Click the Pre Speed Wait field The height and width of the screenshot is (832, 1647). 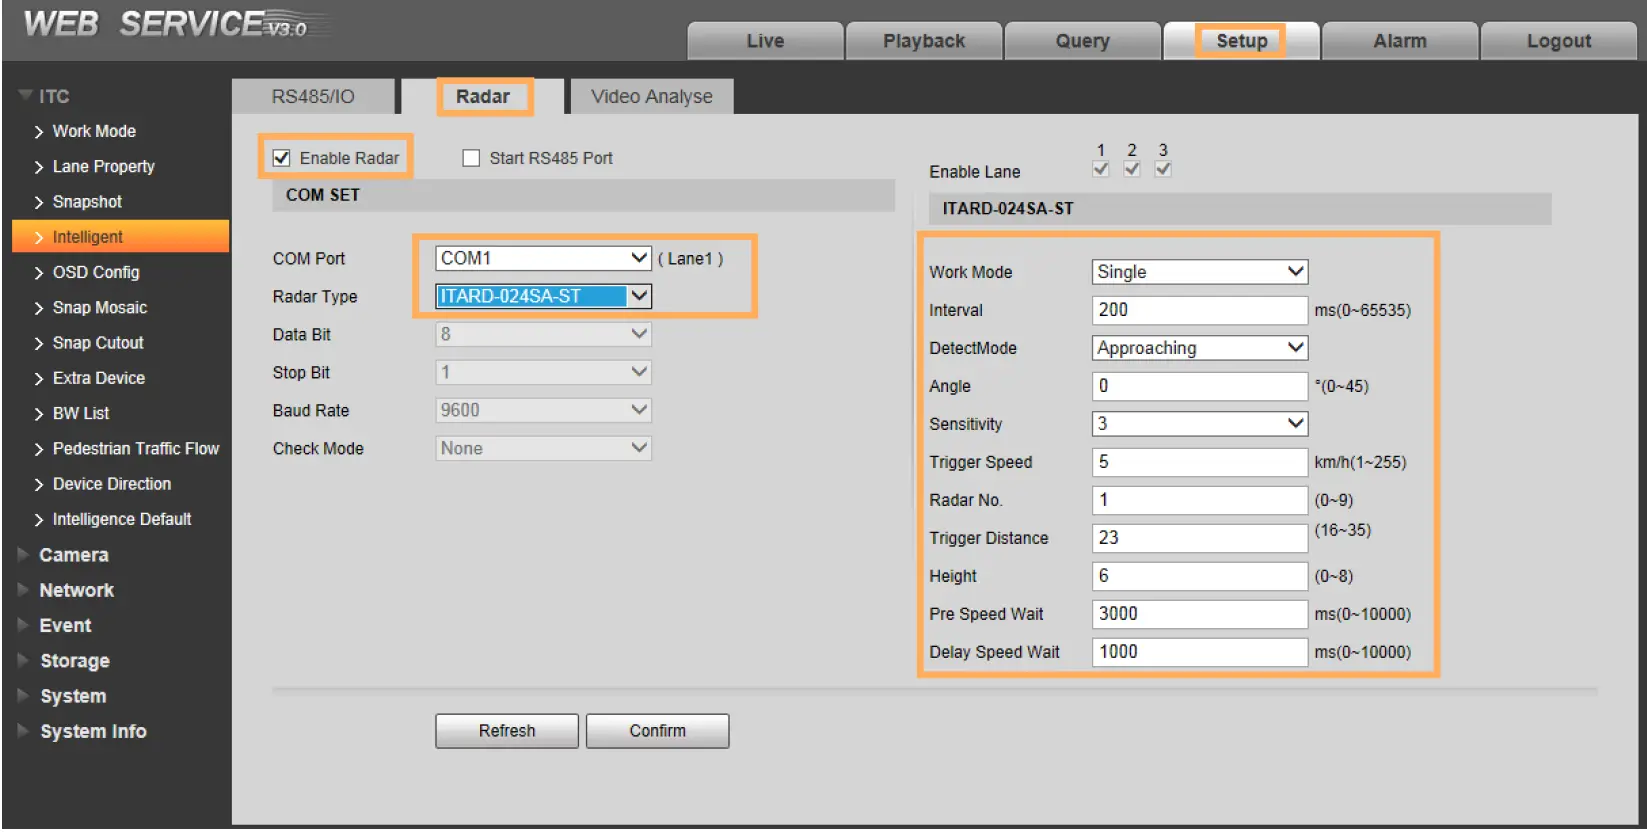(1200, 614)
